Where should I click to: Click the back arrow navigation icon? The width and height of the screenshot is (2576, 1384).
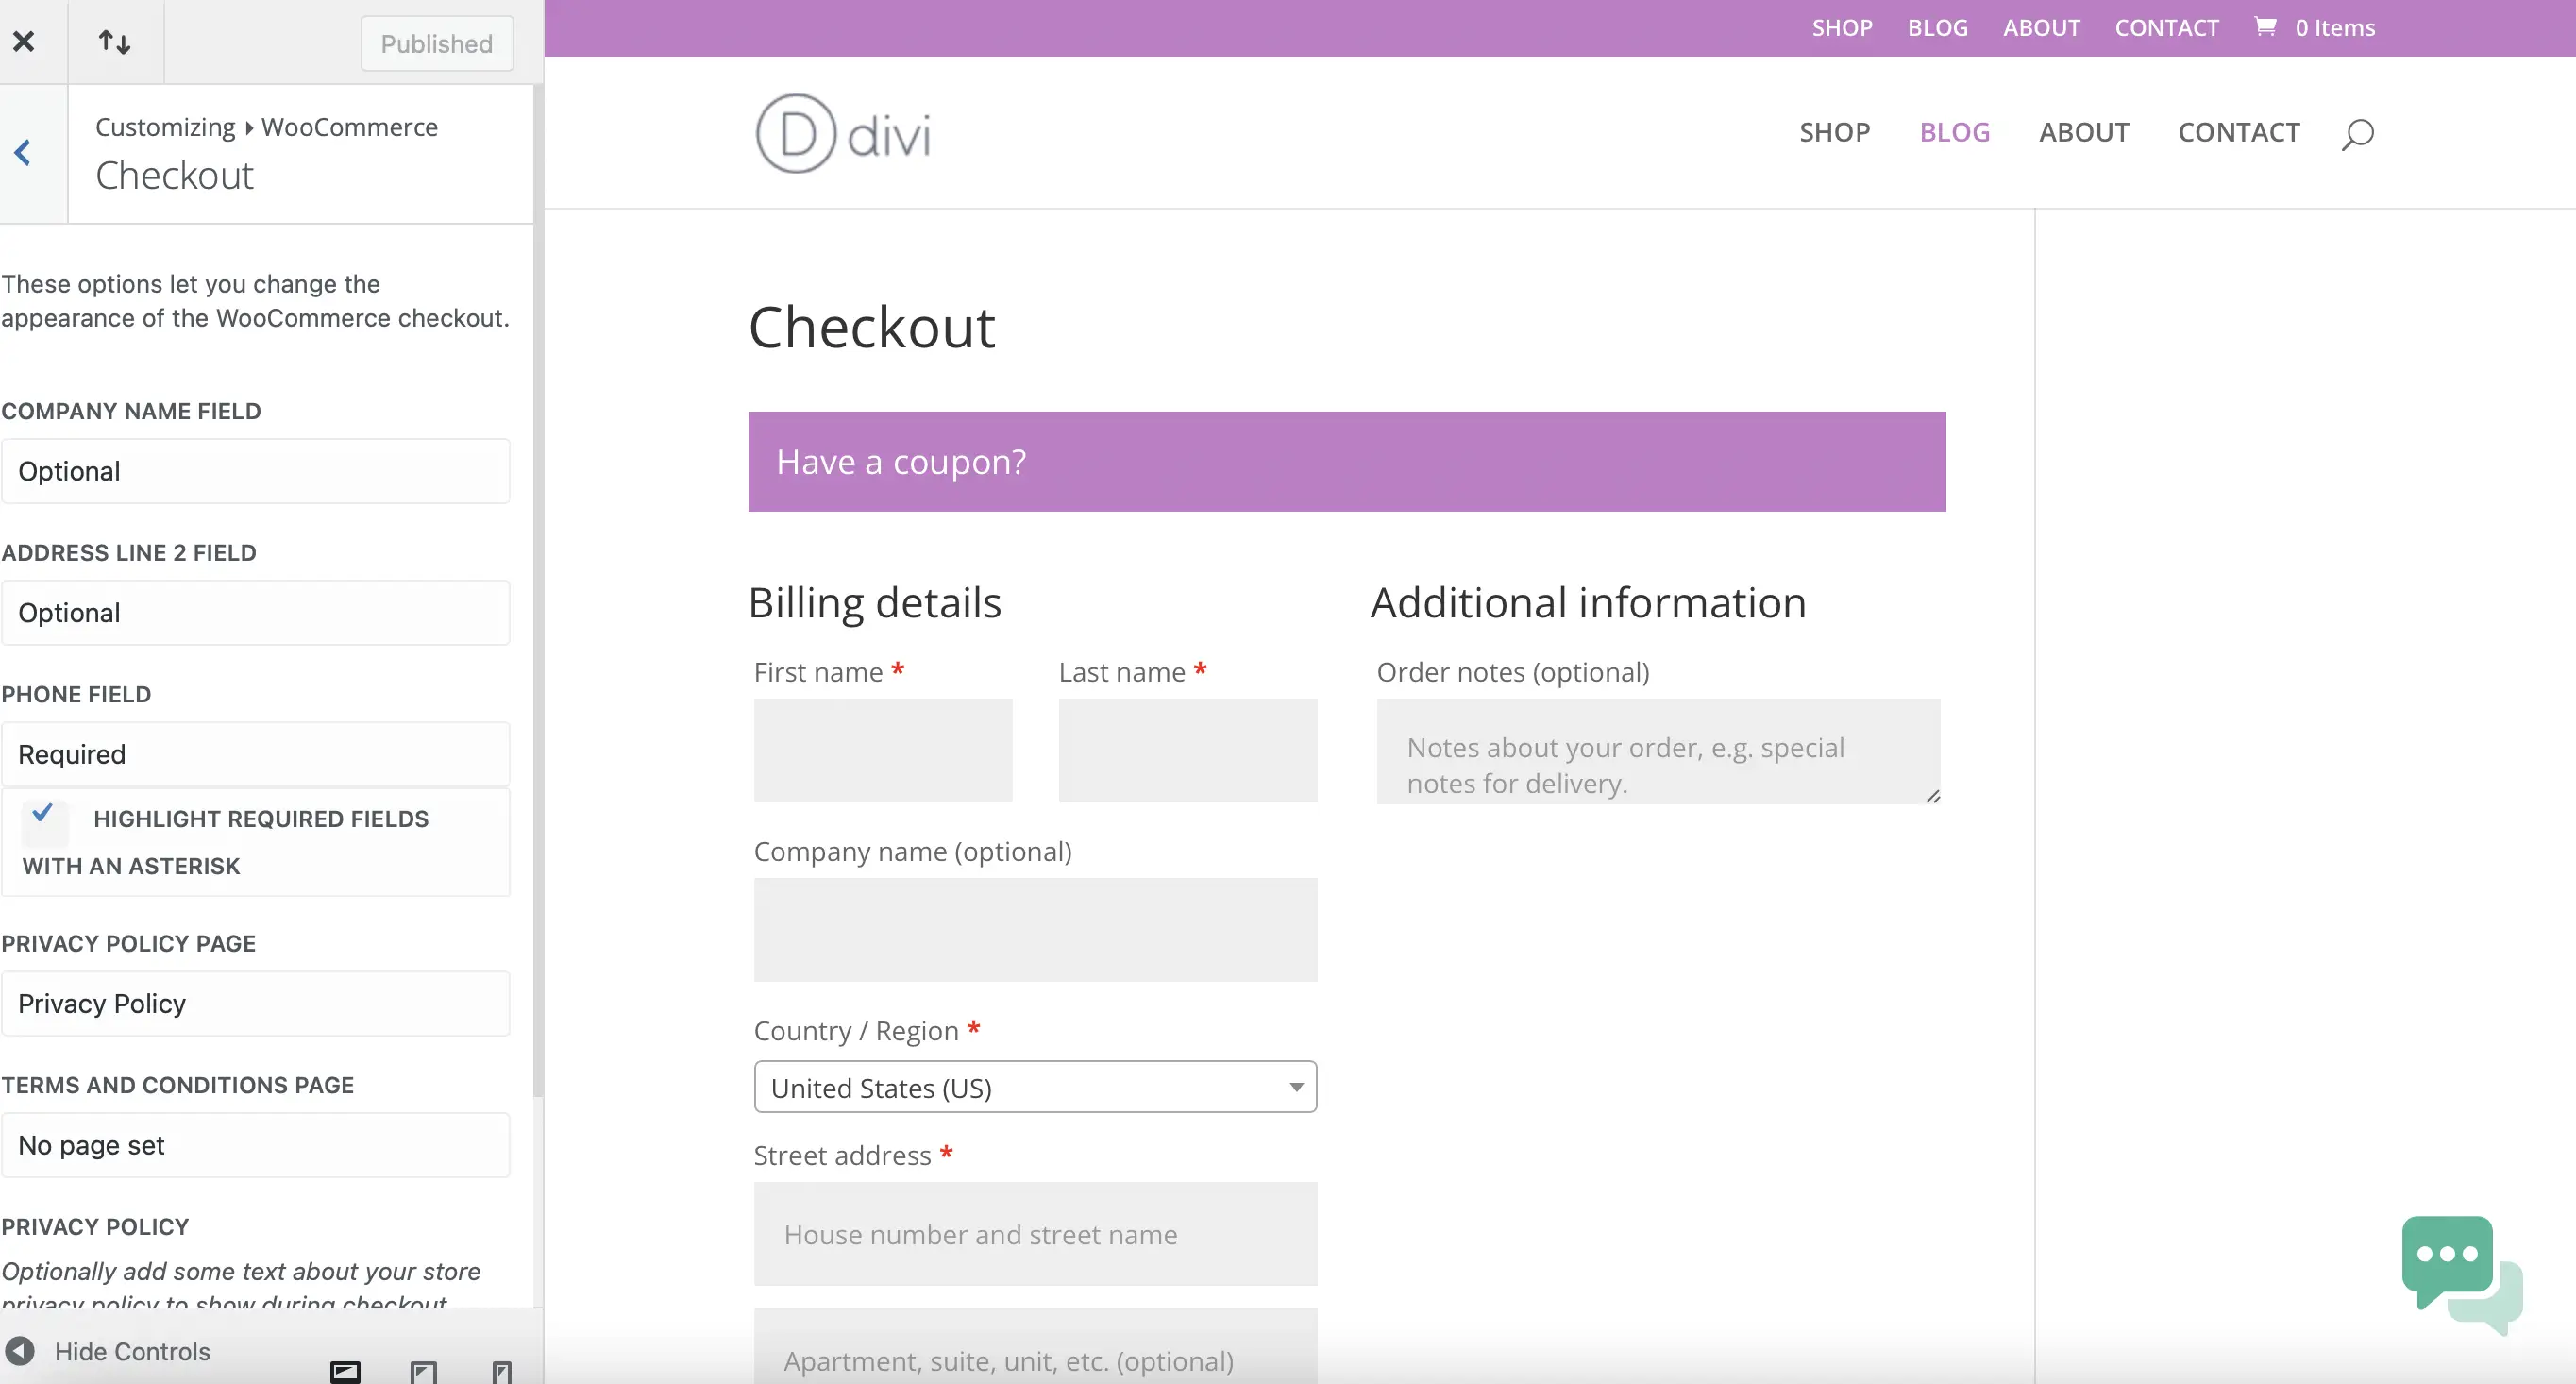tap(24, 152)
